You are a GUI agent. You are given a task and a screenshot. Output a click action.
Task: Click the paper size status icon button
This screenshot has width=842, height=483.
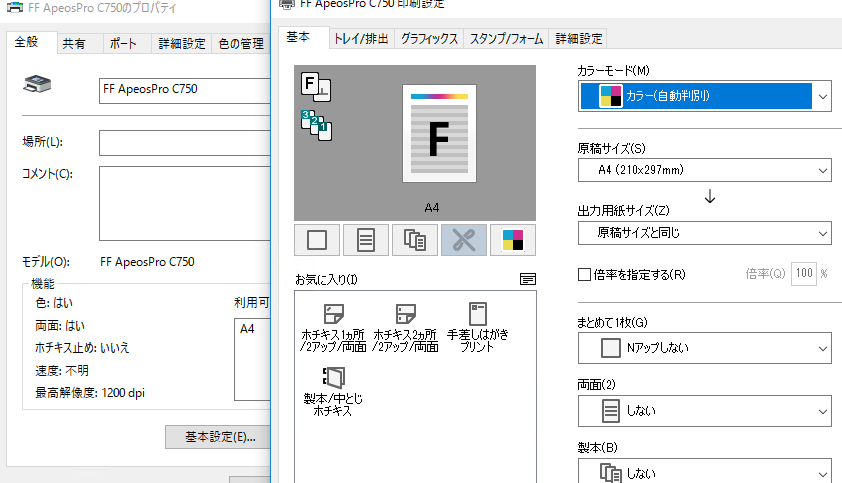pos(317,240)
